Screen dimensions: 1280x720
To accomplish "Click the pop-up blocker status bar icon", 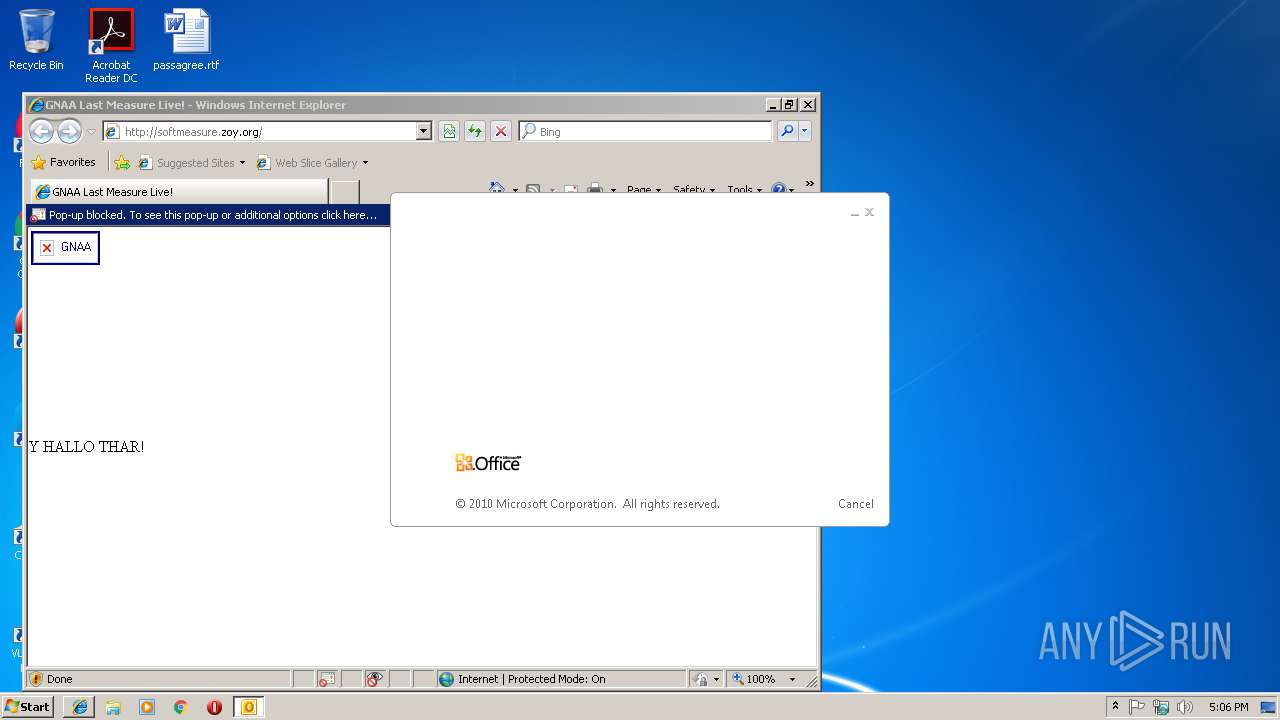I will click(x=327, y=679).
